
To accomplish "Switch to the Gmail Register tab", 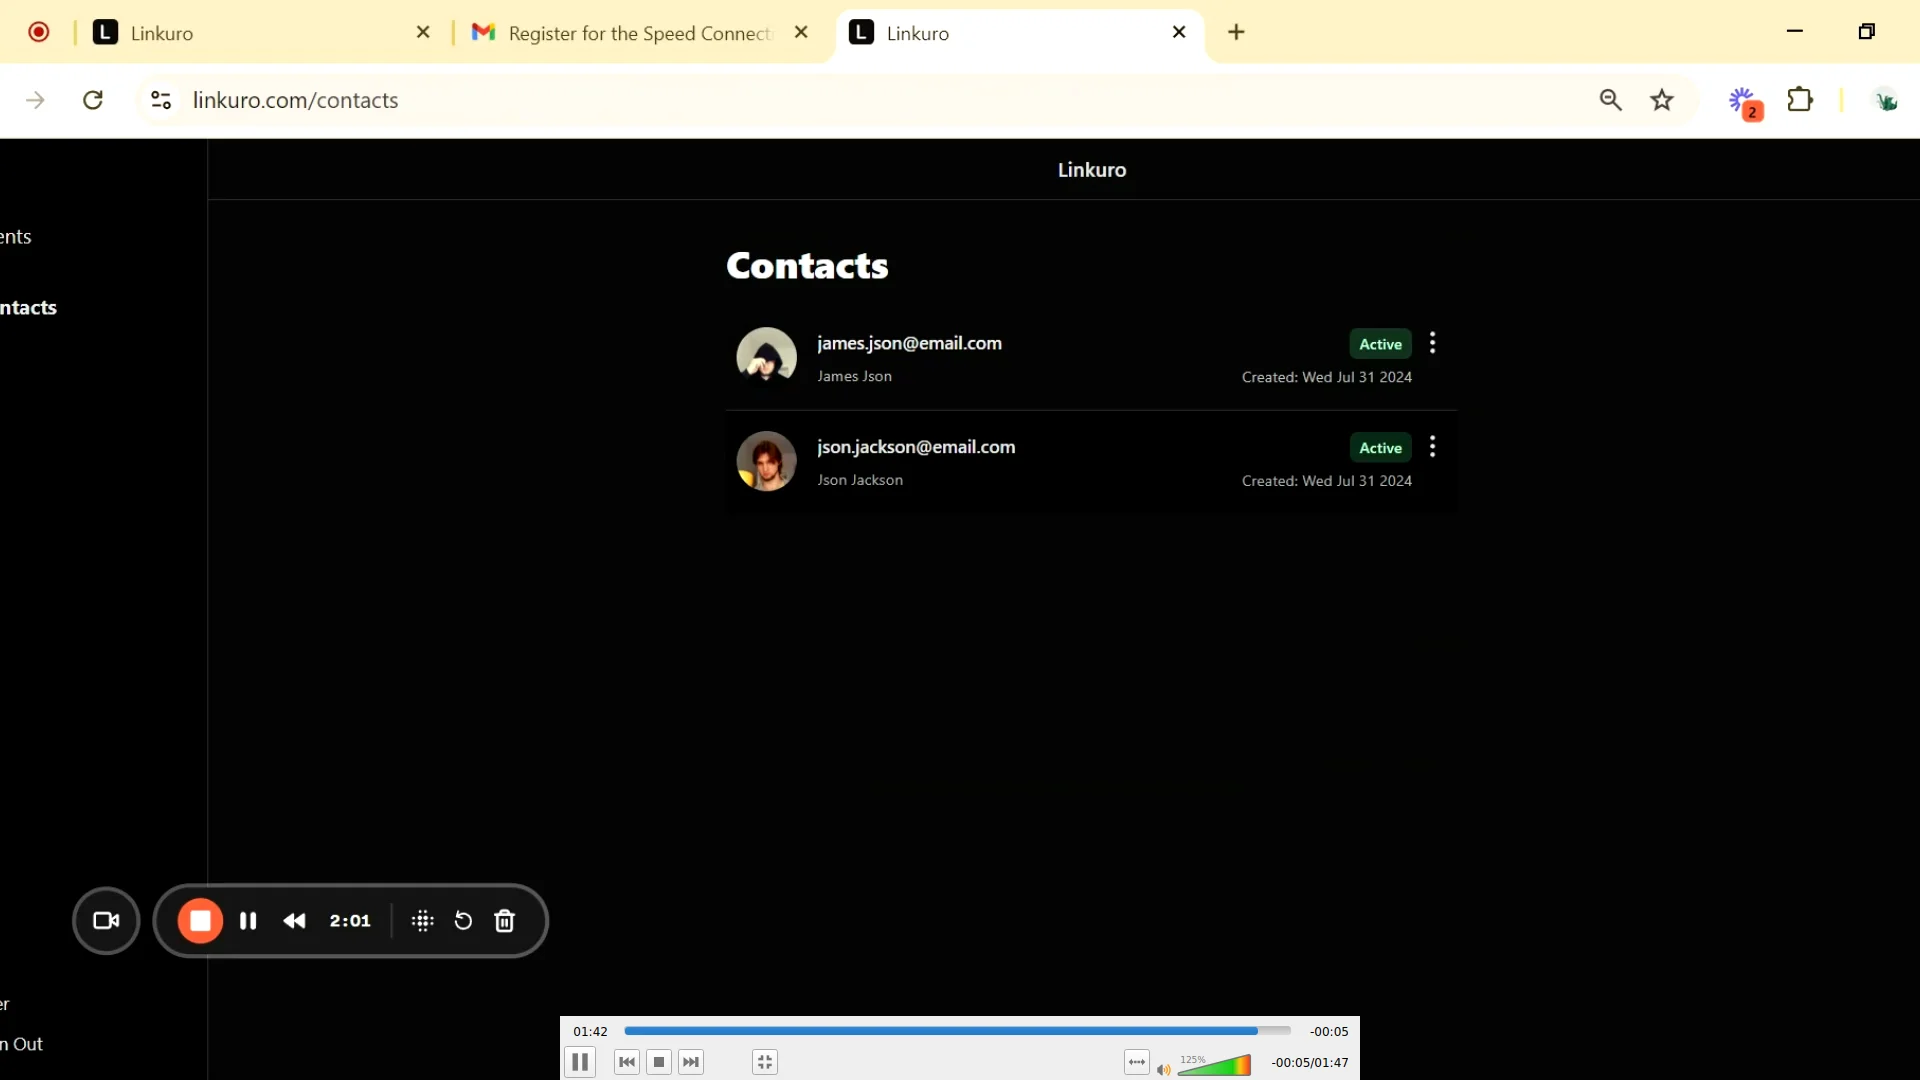I will 640,33.
